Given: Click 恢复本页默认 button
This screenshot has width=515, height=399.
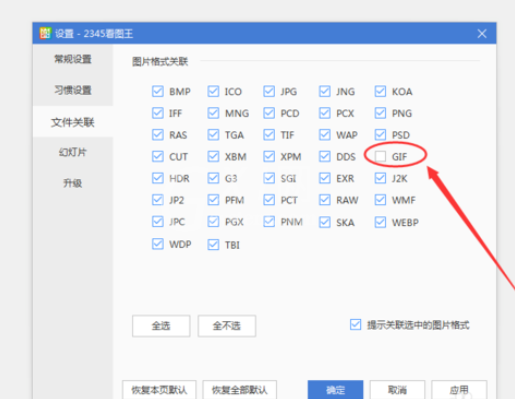Looking at the screenshot, I should [x=159, y=390].
